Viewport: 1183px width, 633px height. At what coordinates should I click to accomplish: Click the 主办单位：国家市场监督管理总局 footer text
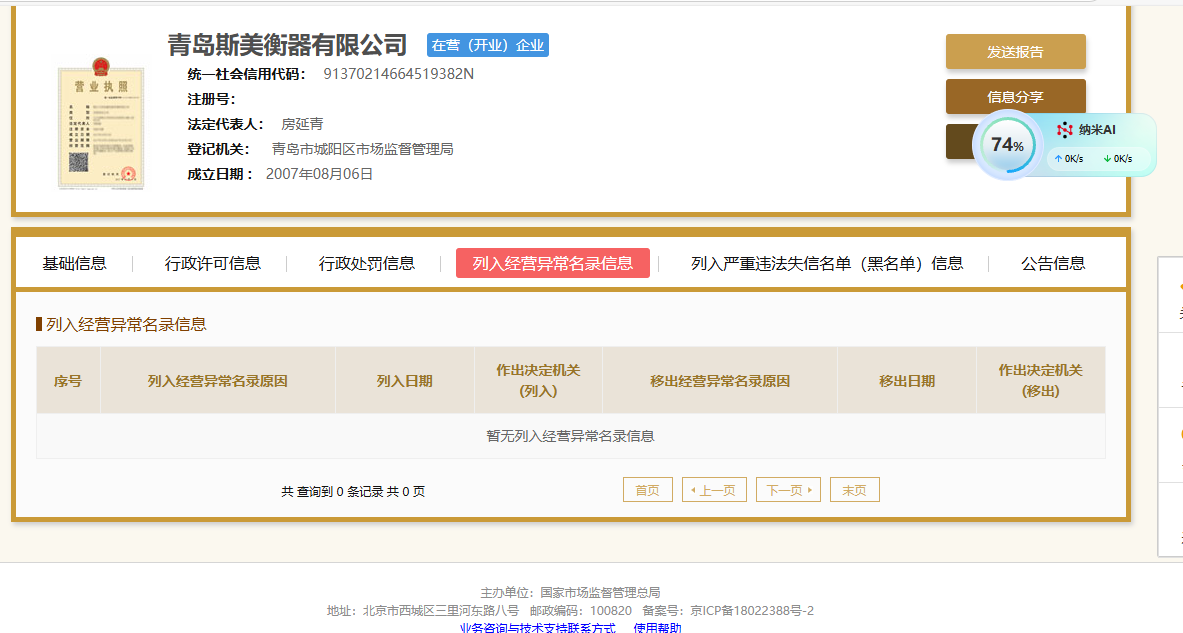(570, 592)
